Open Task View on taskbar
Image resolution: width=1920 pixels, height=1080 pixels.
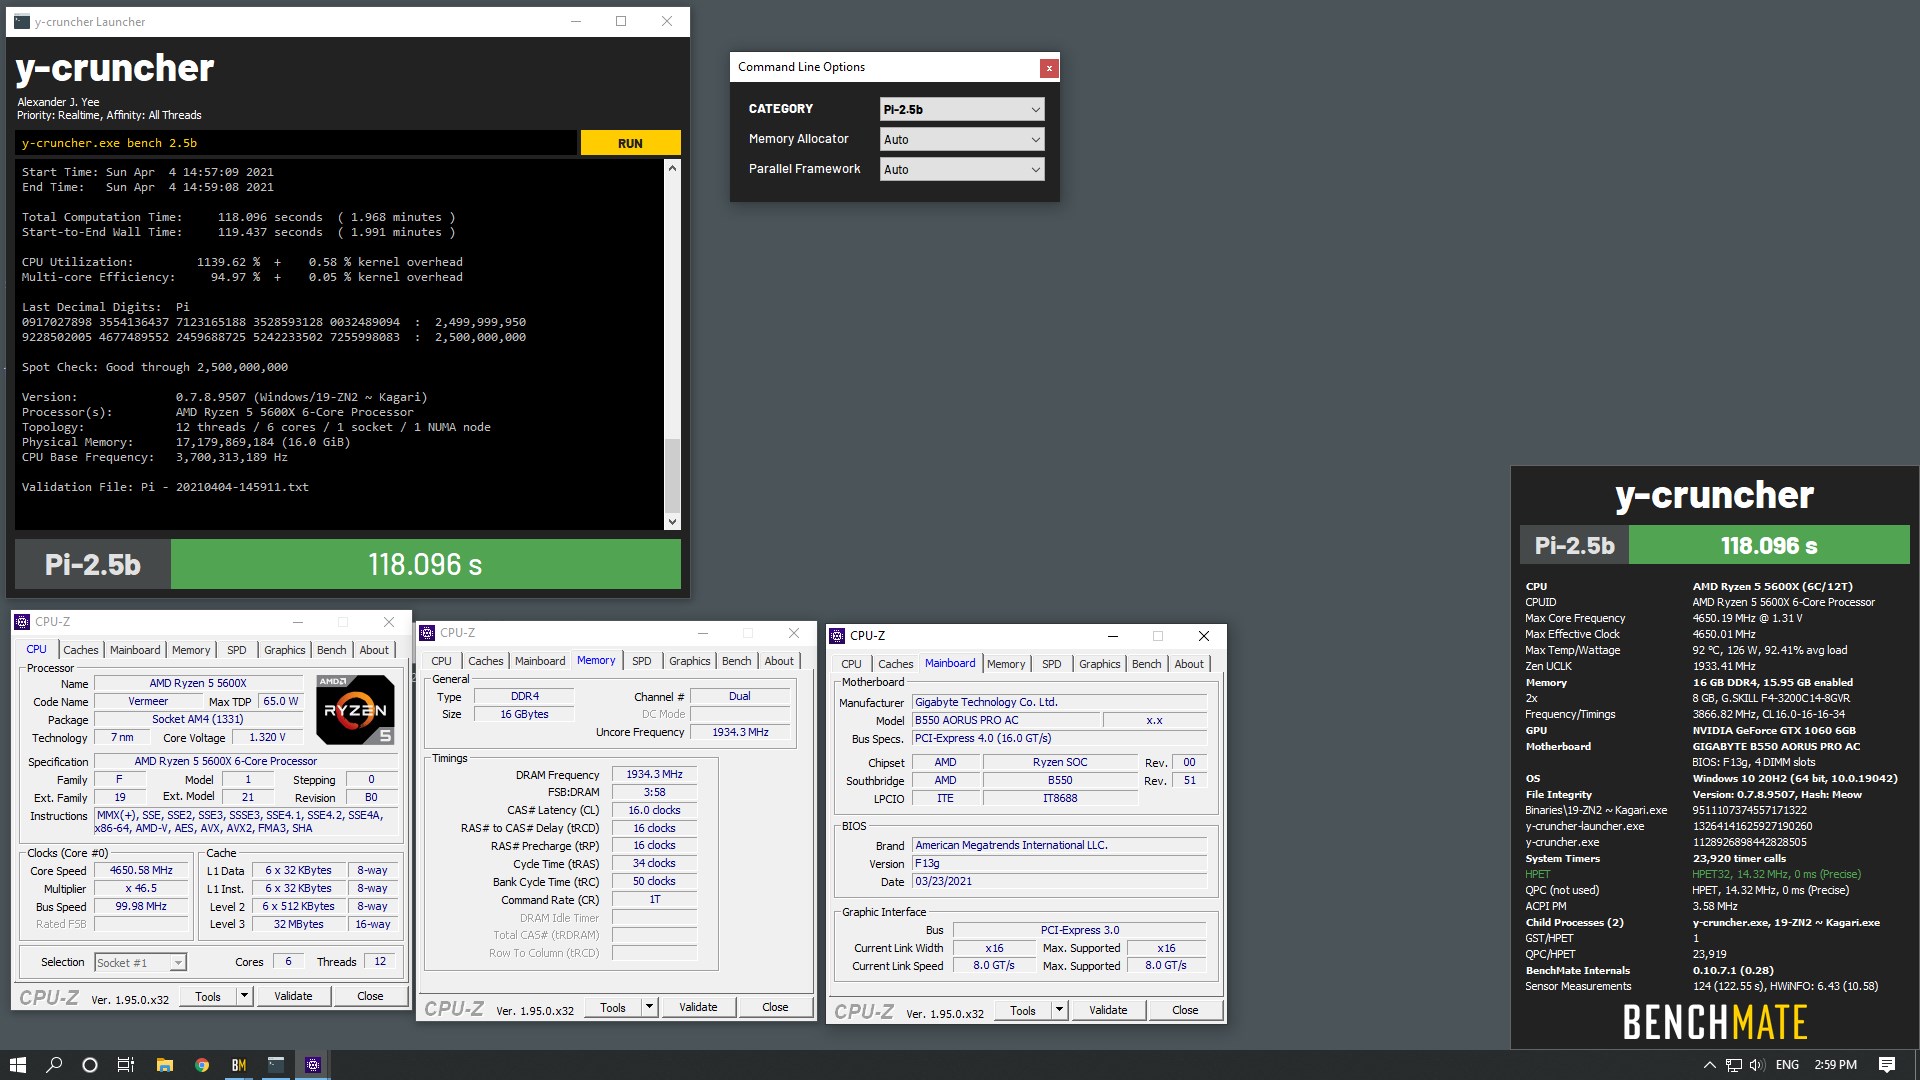(x=126, y=1065)
